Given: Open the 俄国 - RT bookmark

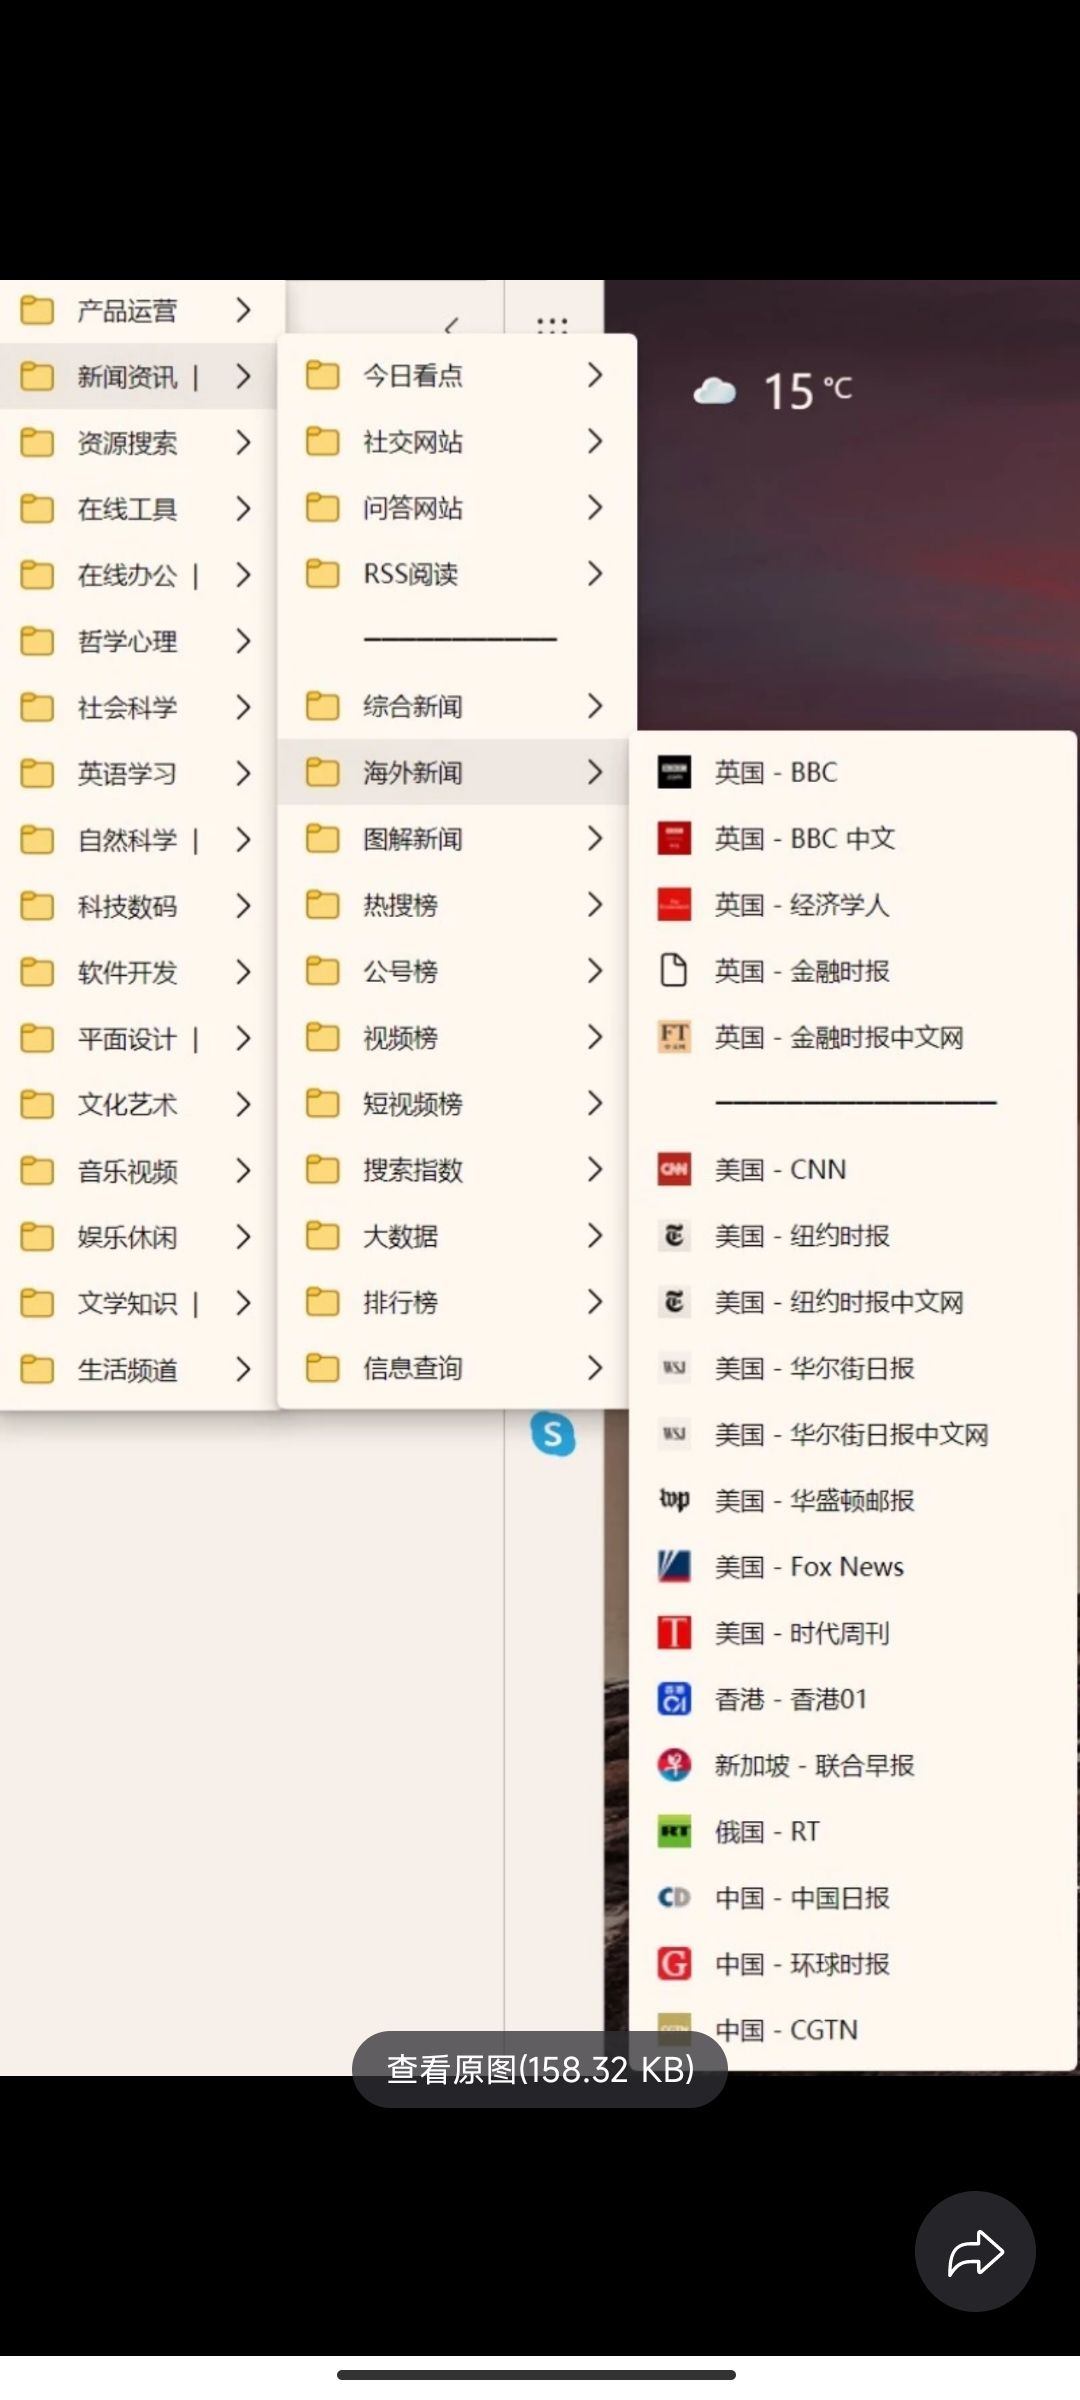Looking at the screenshot, I should point(852,1831).
